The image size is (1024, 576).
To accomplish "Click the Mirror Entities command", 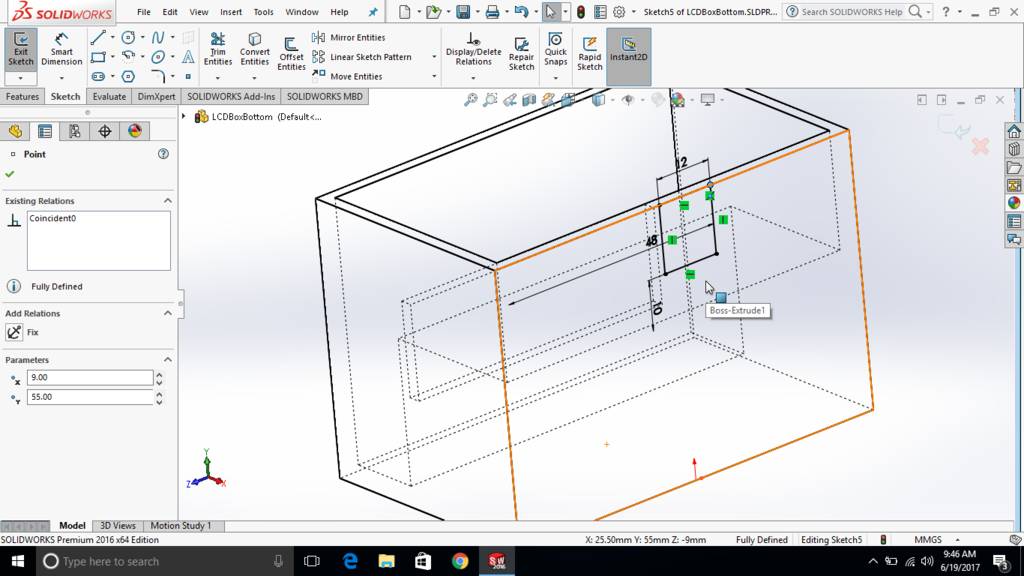I will click(x=348, y=38).
